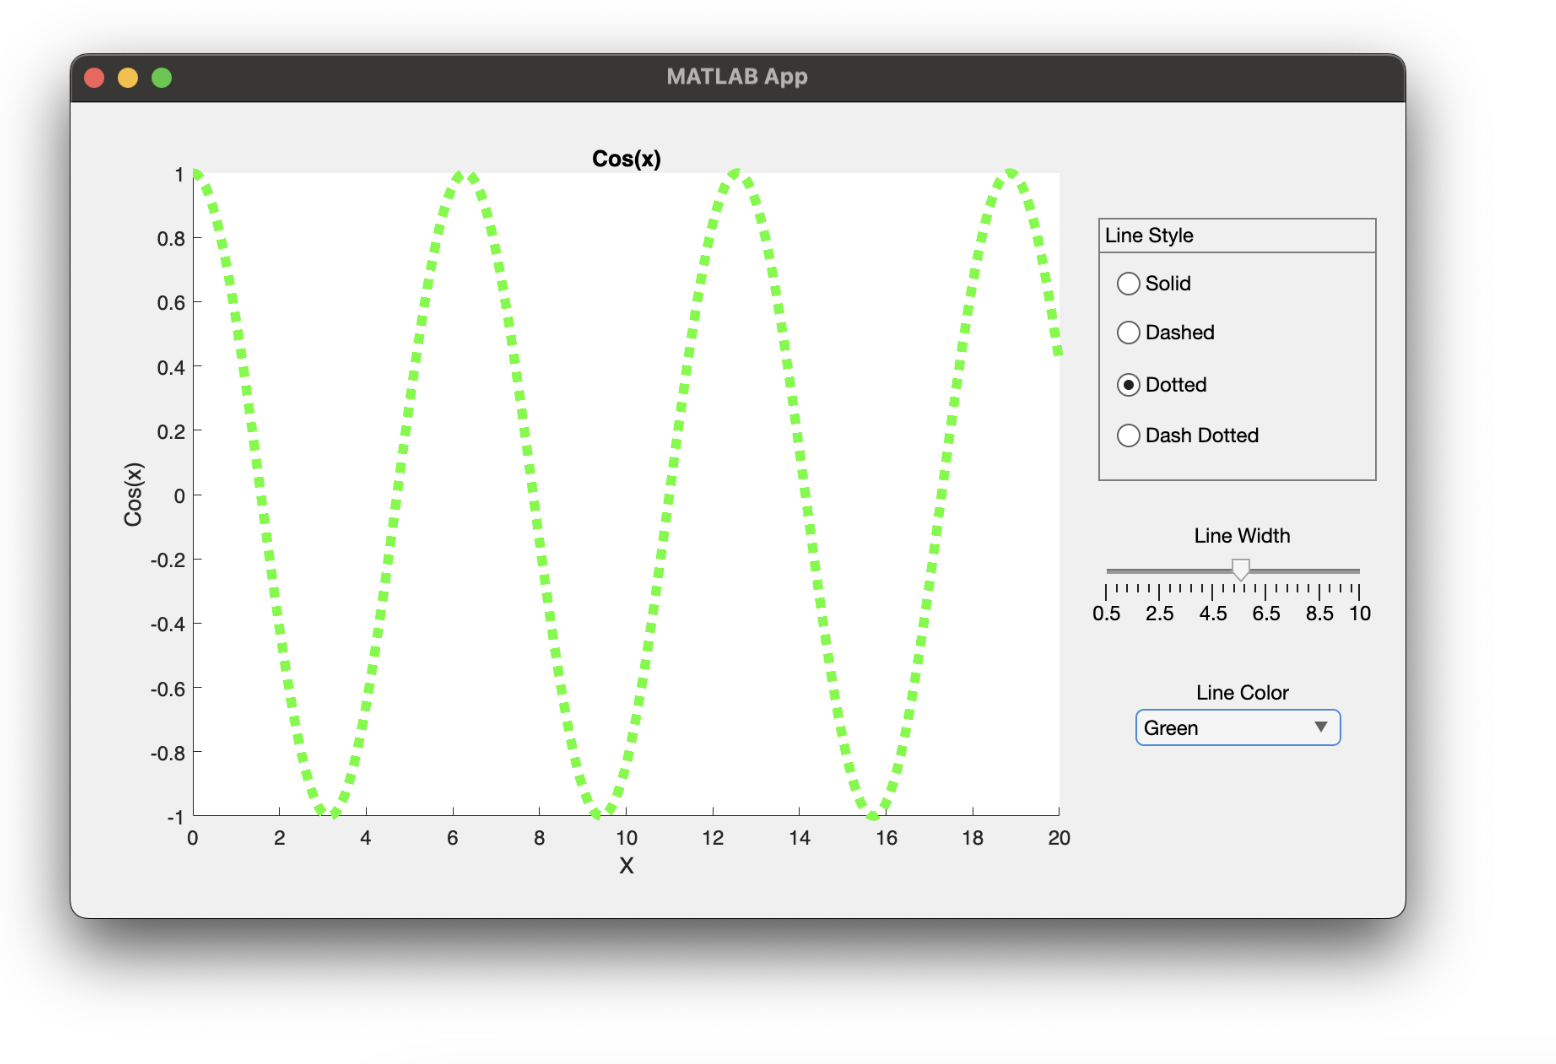The width and height of the screenshot is (1556, 1064).
Task: Click the Cos(x) plot title
Action: coord(626,158)
